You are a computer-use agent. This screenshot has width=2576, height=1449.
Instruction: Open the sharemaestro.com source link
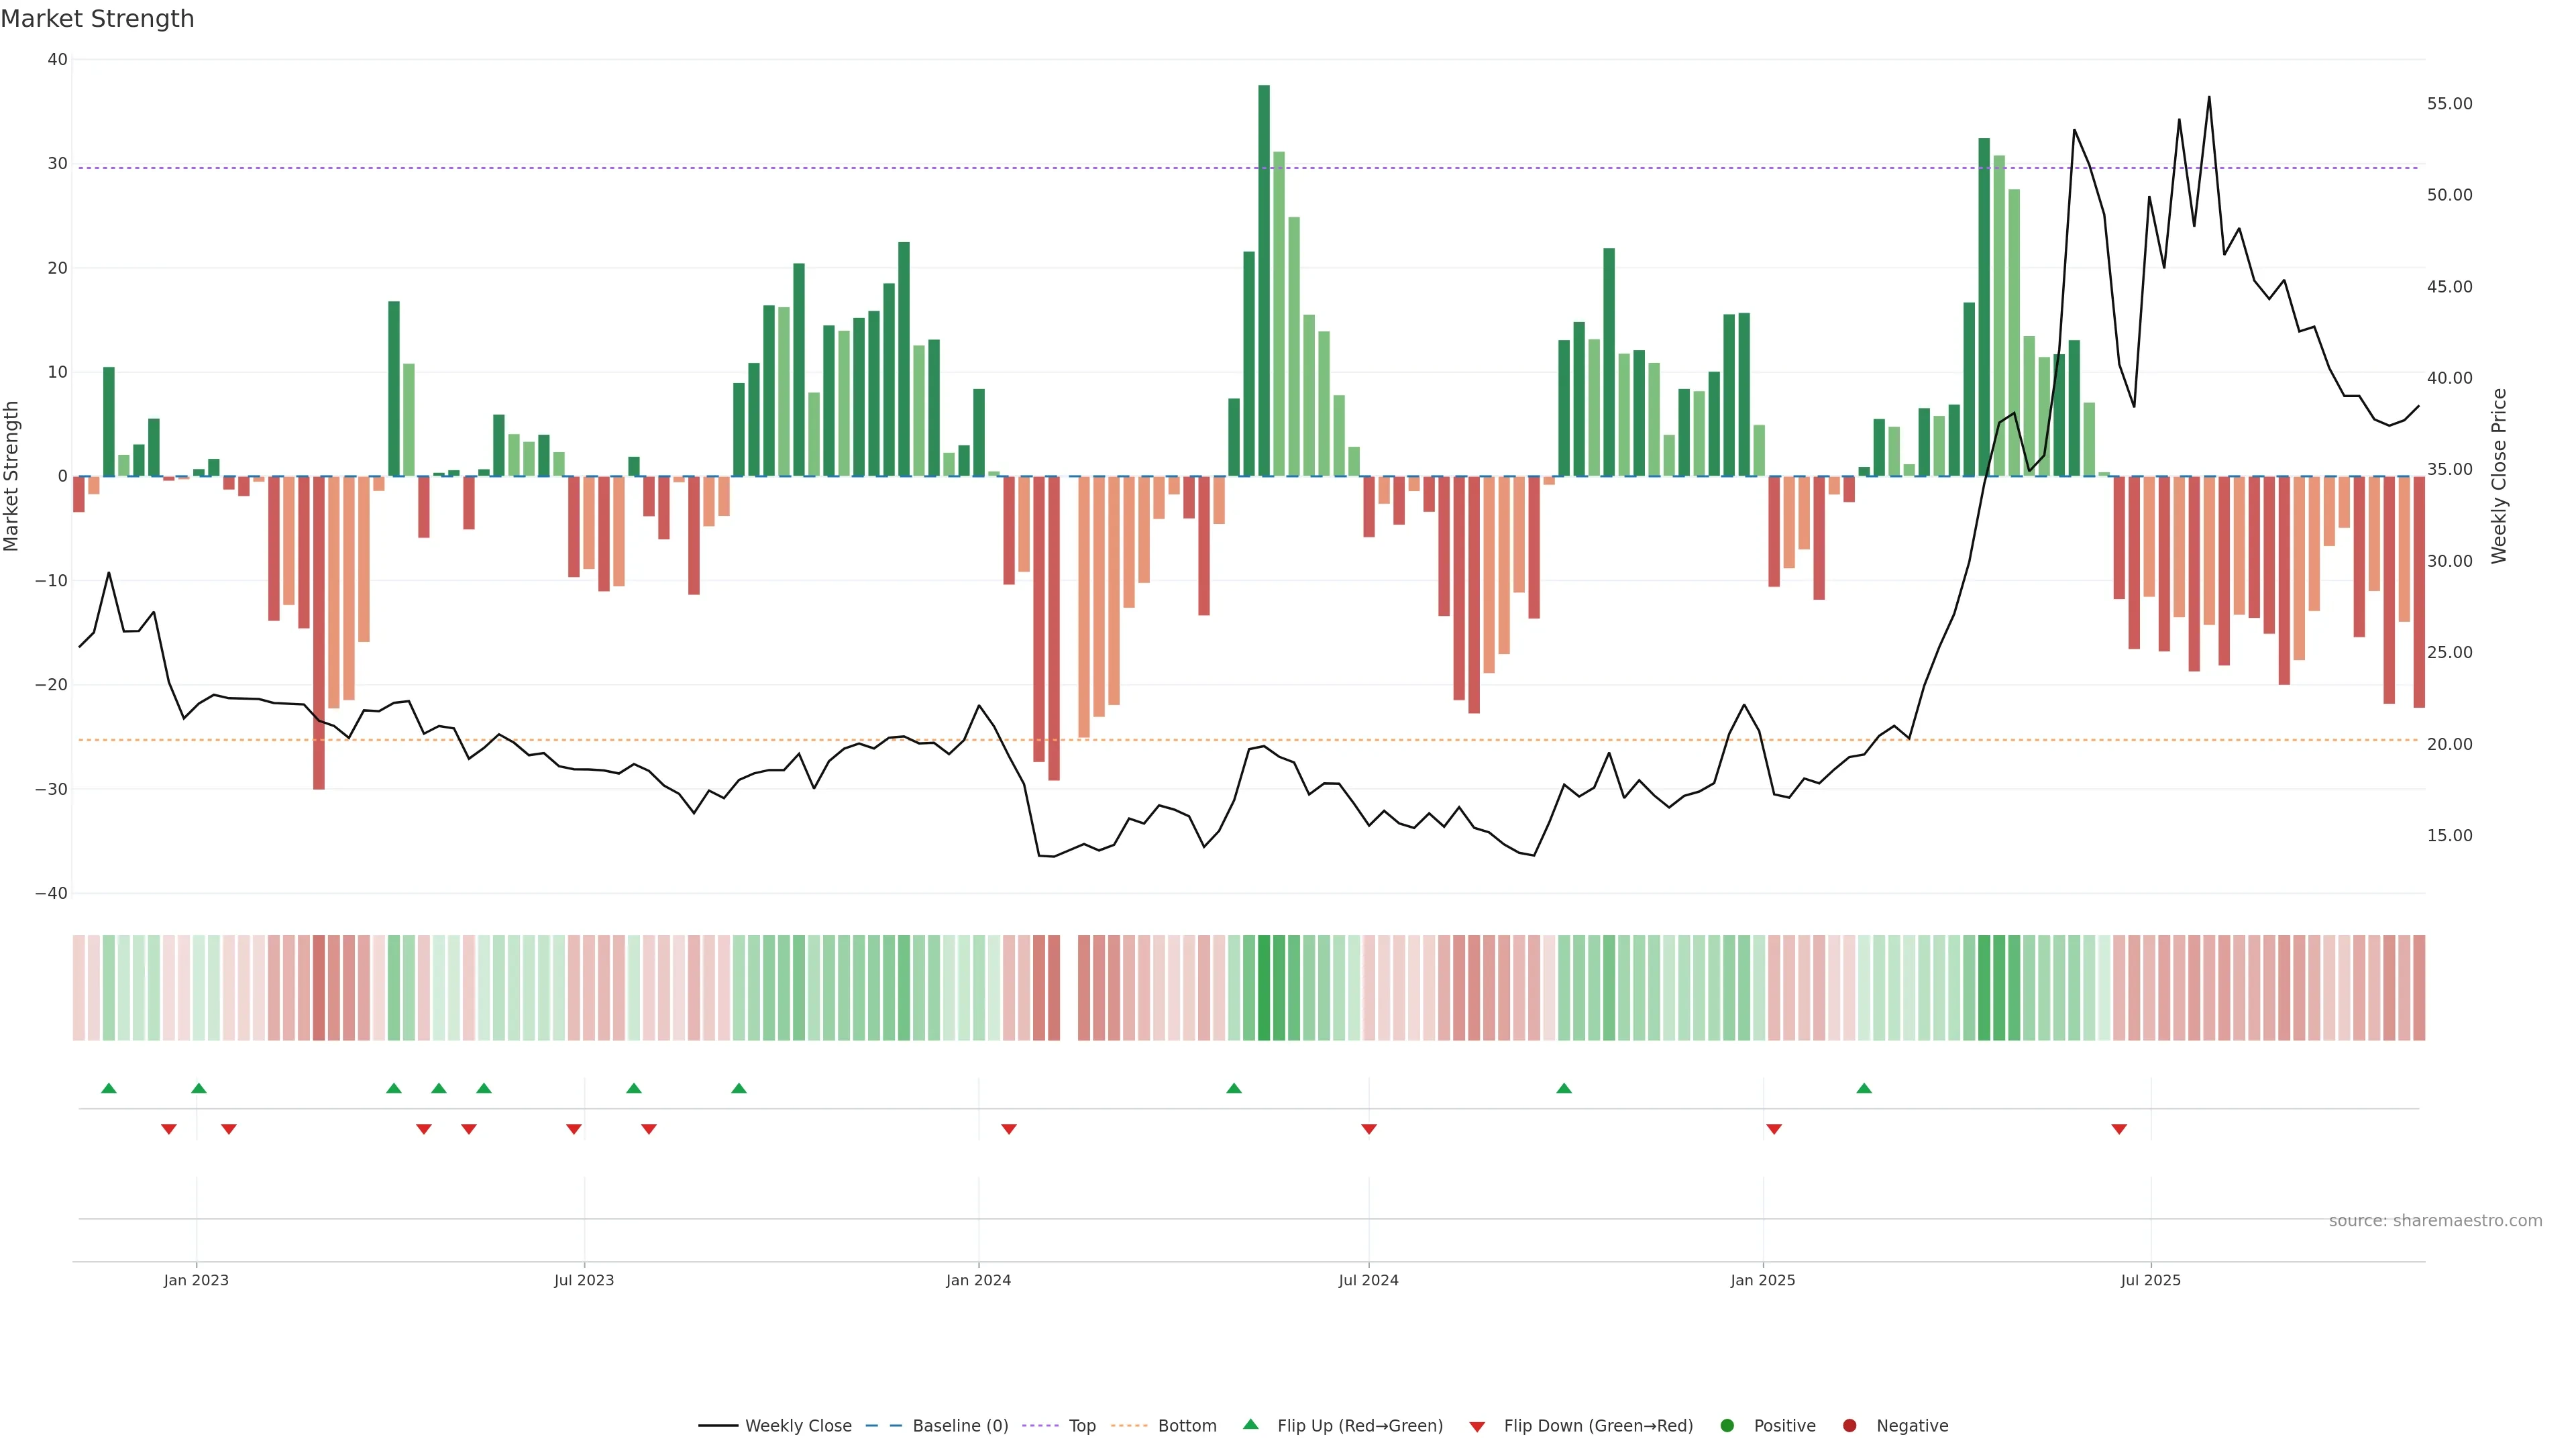(2435, 1220)
